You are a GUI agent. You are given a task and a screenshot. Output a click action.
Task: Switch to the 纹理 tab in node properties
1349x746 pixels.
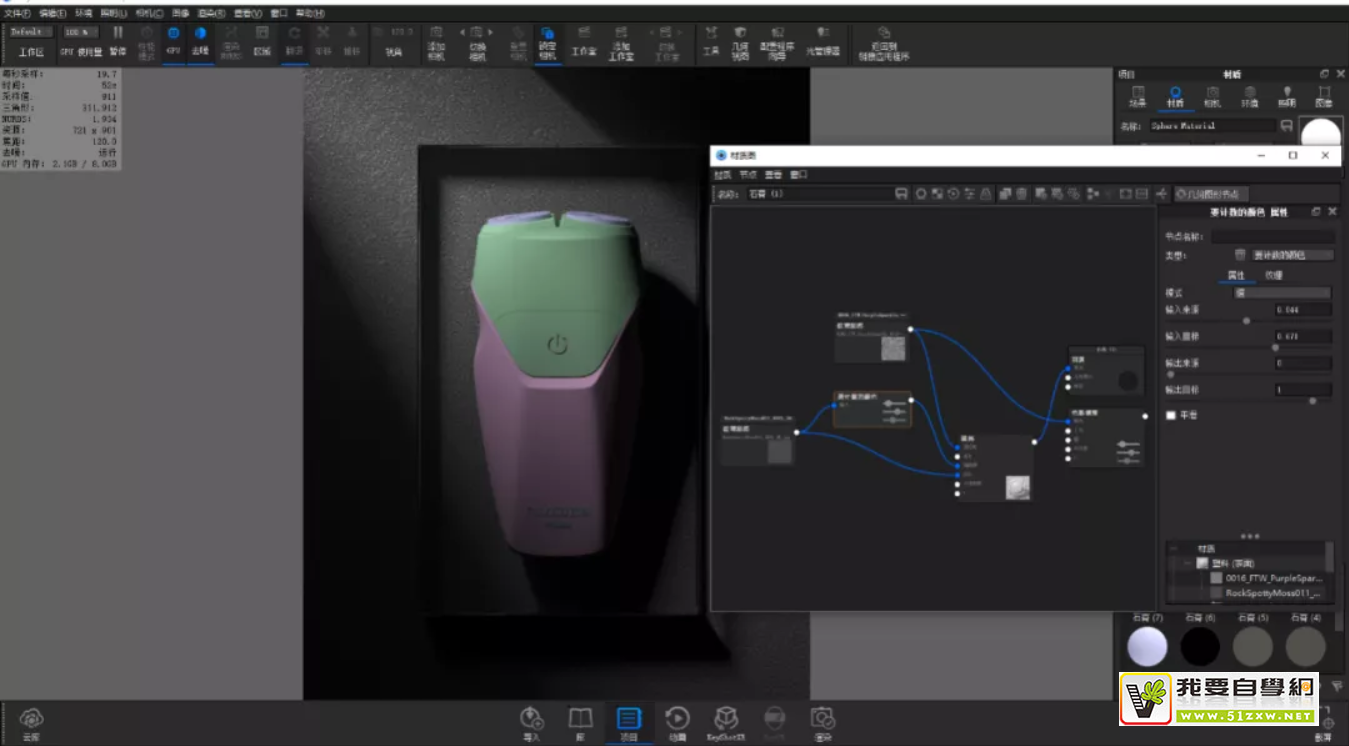coord(1273,275)
